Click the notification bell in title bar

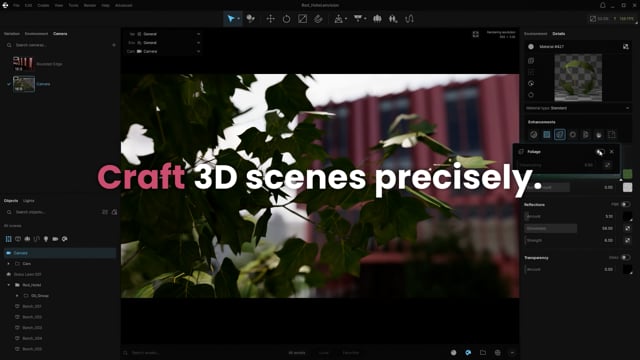coord(602,5)
